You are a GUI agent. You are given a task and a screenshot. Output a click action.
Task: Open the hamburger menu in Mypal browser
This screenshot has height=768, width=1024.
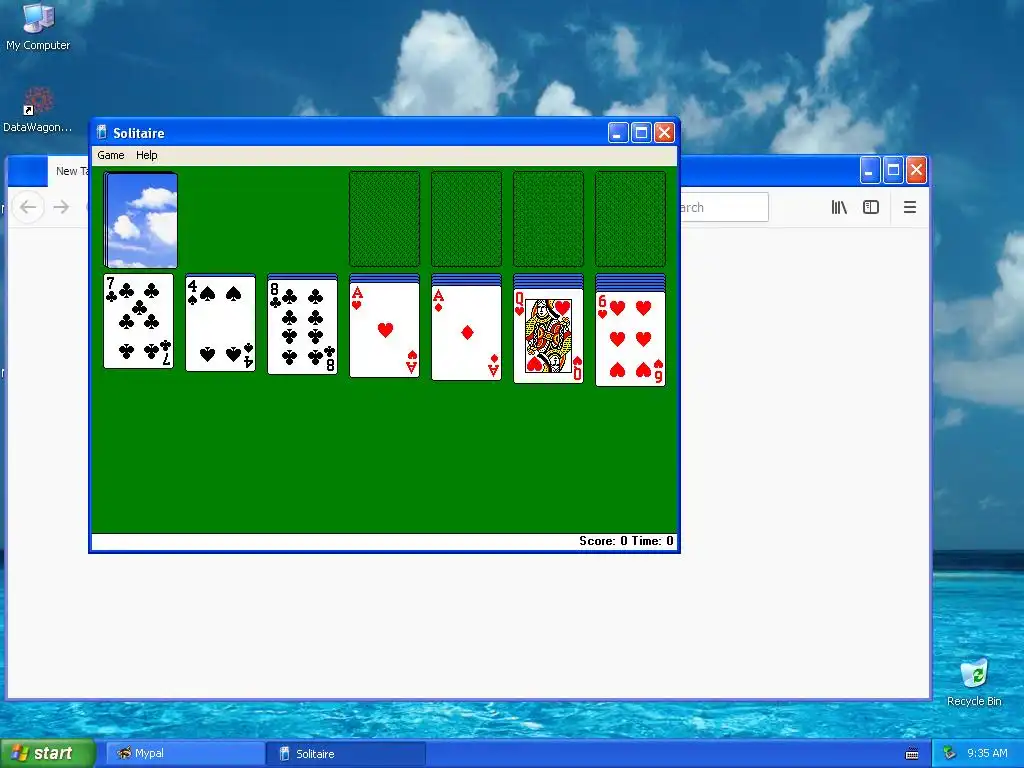tap(910, 207)
